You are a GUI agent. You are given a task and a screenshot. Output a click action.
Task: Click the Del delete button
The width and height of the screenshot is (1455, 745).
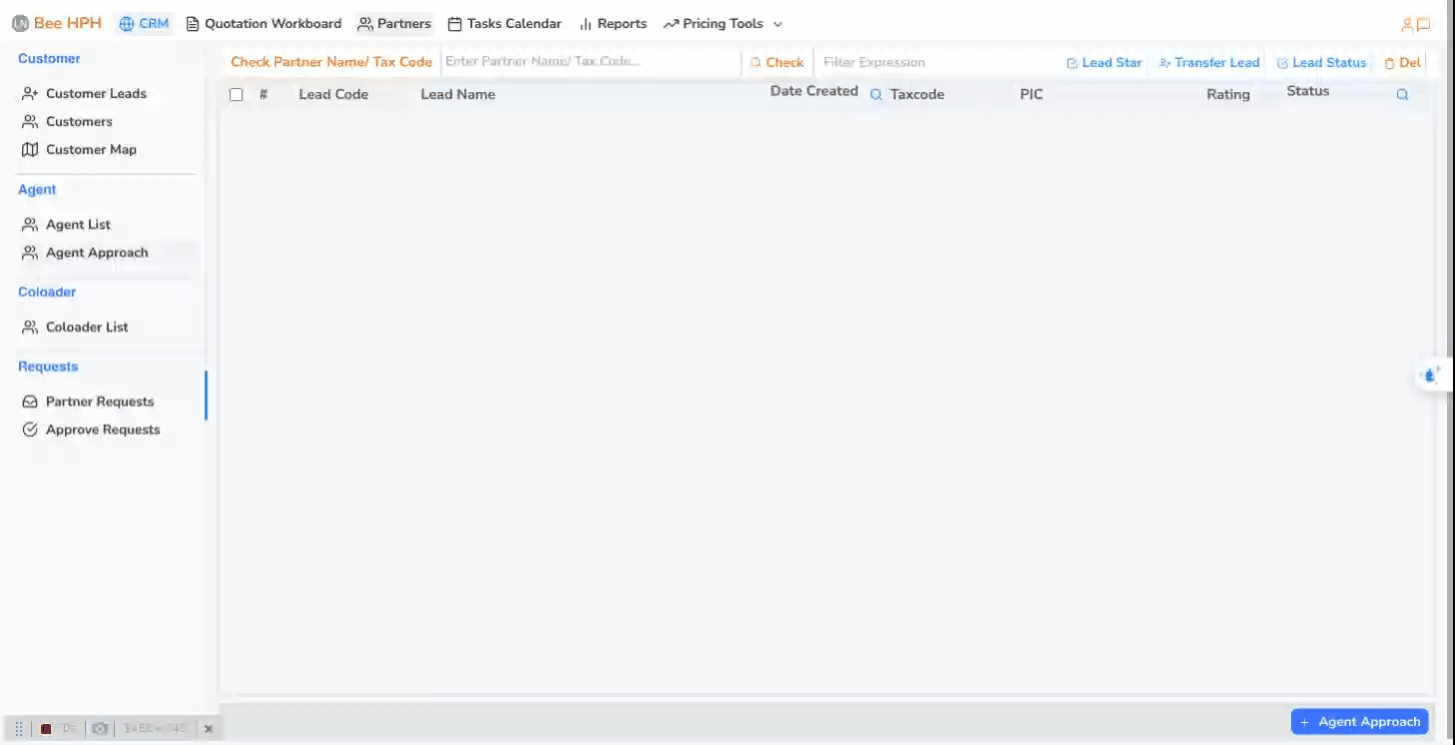[x=1402, y=62]
